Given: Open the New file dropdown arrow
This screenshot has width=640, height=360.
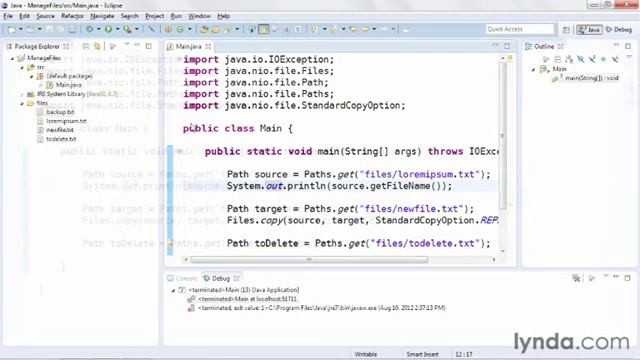Looking at the screenshot, I should click(x=21, y=29).
